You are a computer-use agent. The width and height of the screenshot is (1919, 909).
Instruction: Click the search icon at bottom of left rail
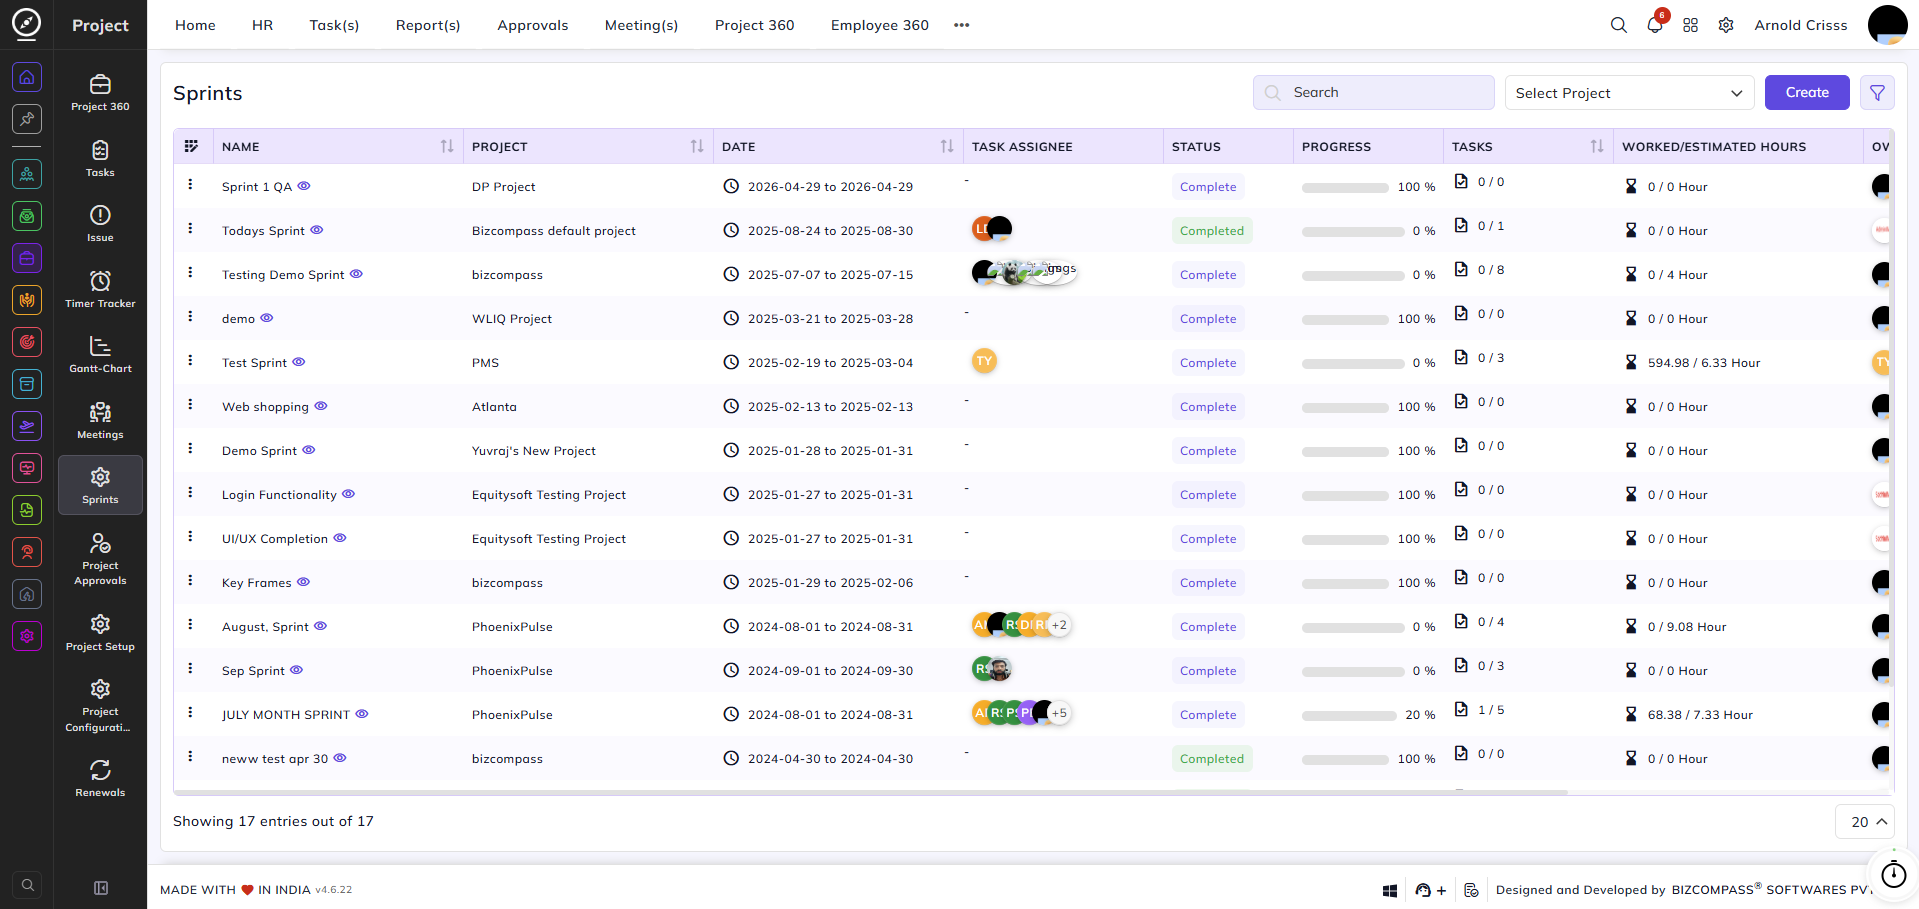pyautogui.click(x=28, y=885)
